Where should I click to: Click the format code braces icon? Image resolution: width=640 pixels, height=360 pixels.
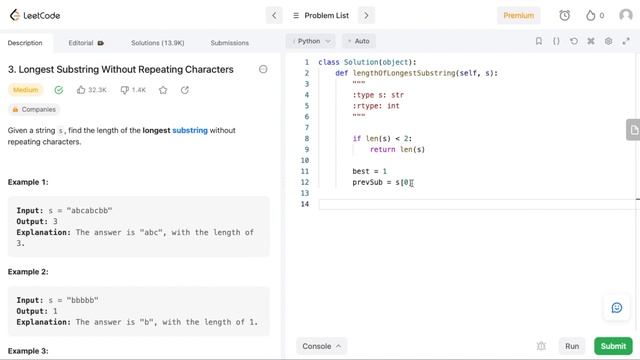click(556, 41)
